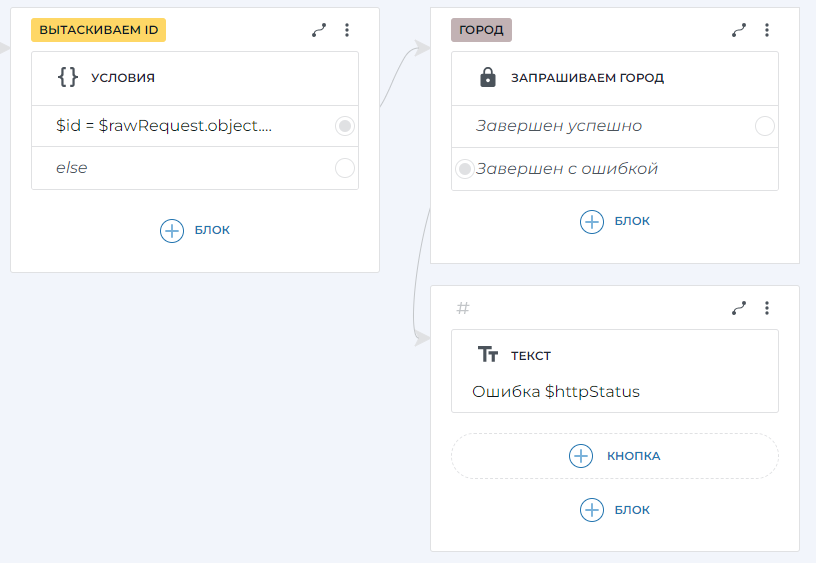Screen dimensions: 816x563
Task: Click the Ошибка $httpStatus text field
Action: 556,392
